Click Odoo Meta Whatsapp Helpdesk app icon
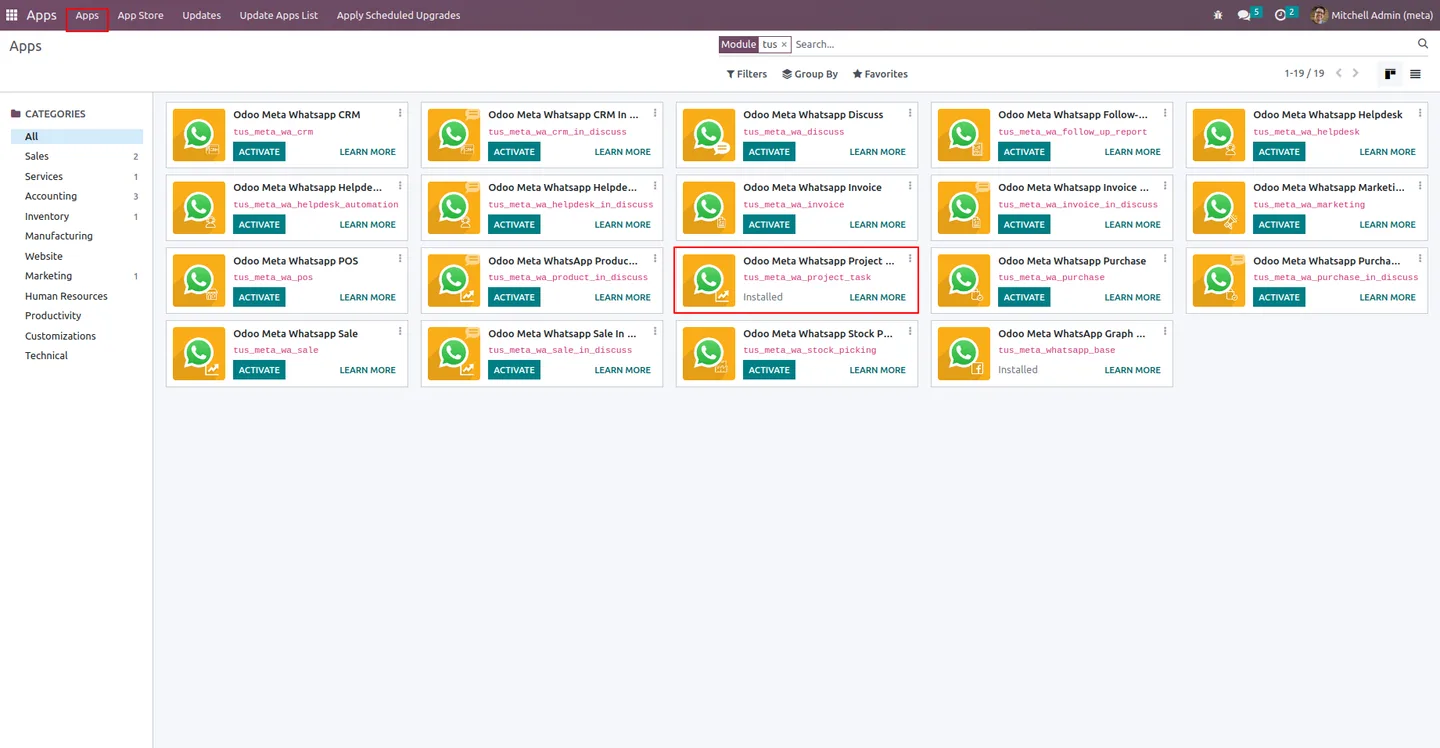This screenshot has width=1440, height=748. point(1219,135)
